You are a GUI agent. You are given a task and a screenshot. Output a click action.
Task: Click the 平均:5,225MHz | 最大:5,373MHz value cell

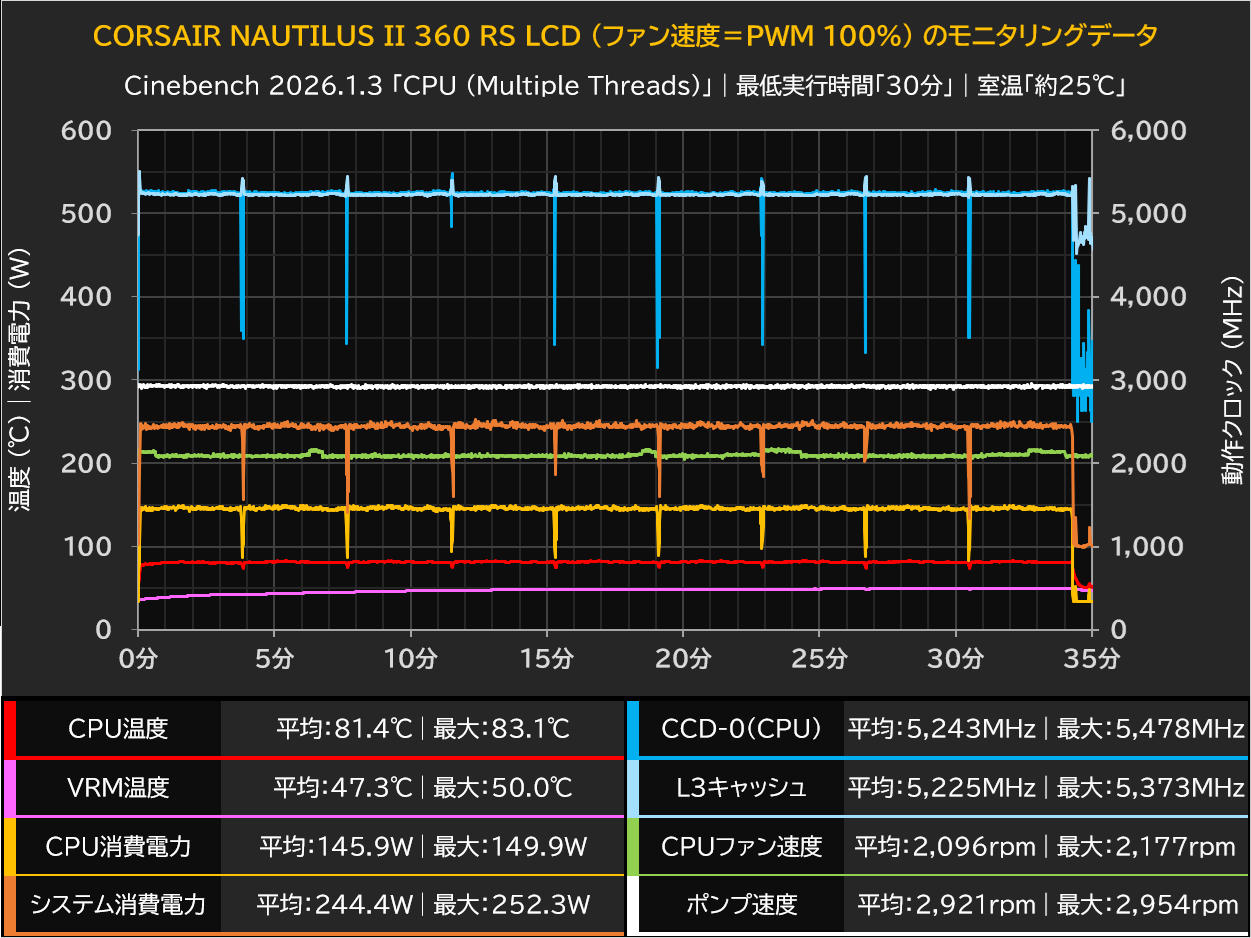click(x=1046, y=788)
